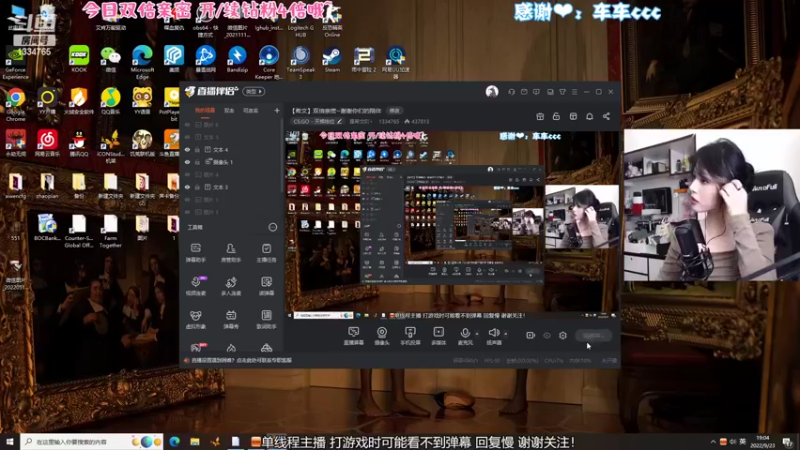
Task: Open Bandizip desktop shortcut
Action: point(237,59)
